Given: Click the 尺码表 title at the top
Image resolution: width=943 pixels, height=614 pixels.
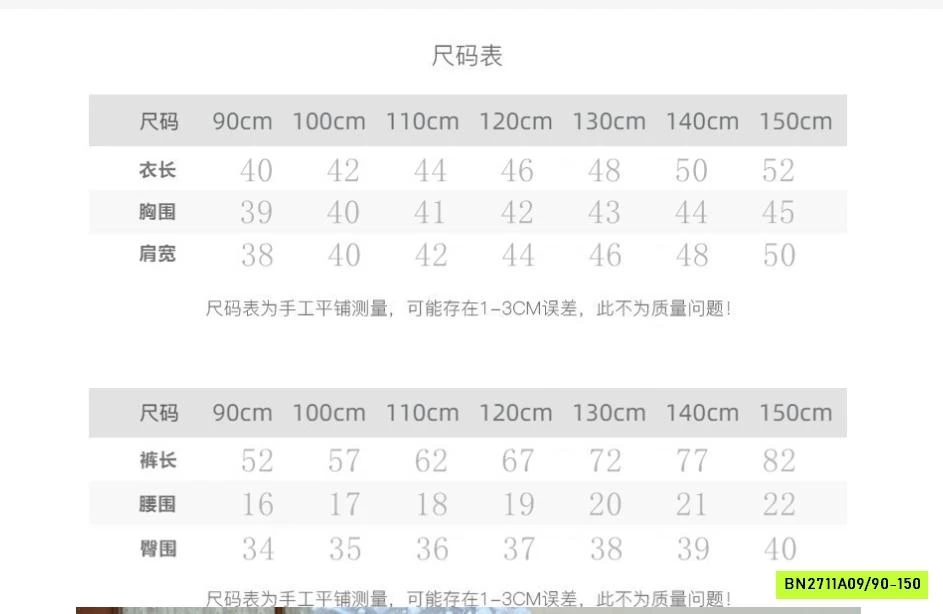Looking at the screenshot, I should (467, 56).
